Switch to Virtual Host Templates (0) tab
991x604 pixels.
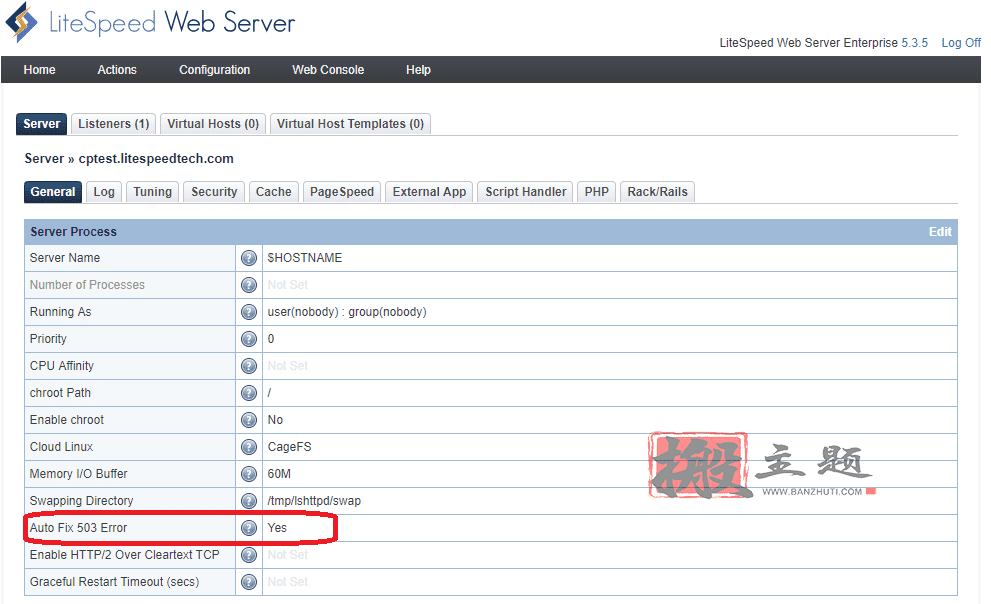350,124
